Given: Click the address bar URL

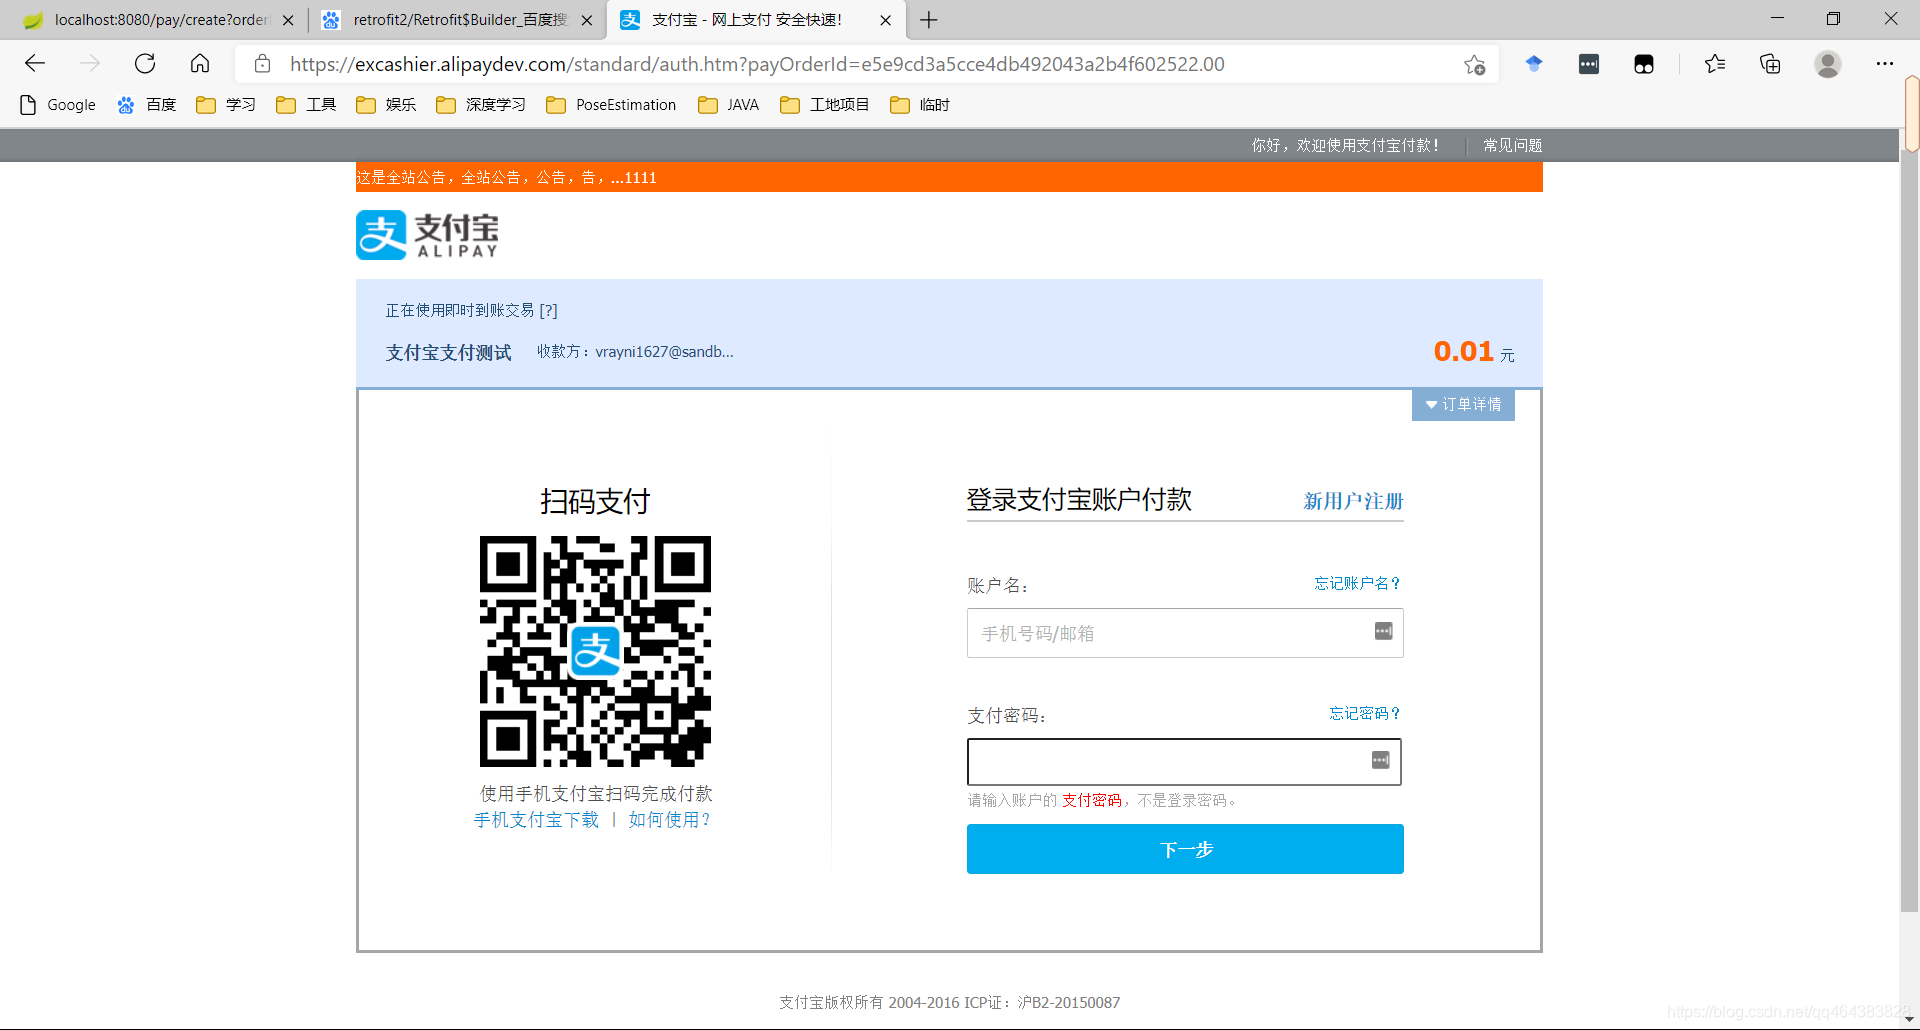Looking at the screenshot, I should point(757,64).
